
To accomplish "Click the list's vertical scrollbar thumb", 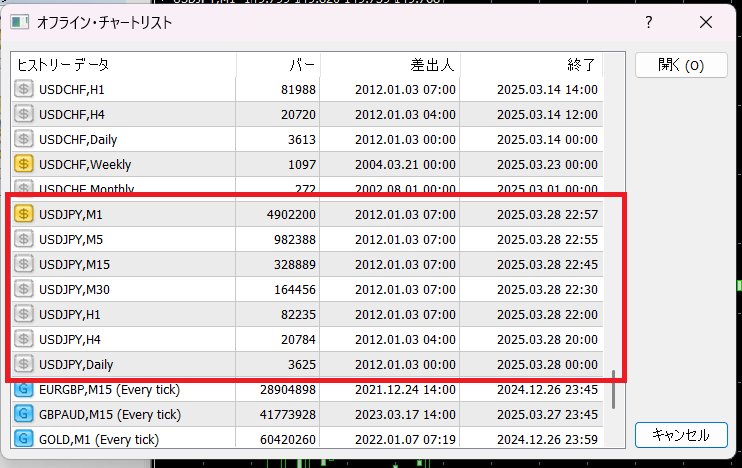I will coord(614,389).
